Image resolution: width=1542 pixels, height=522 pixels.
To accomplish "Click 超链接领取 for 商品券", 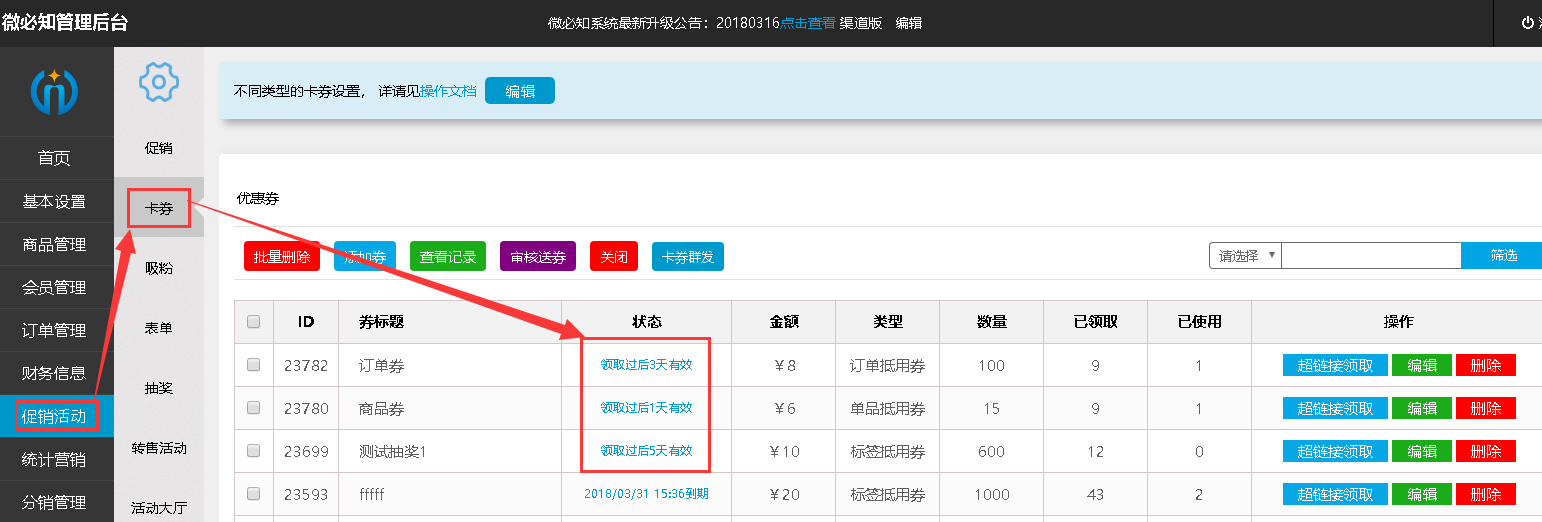I will click(1335, 408).
